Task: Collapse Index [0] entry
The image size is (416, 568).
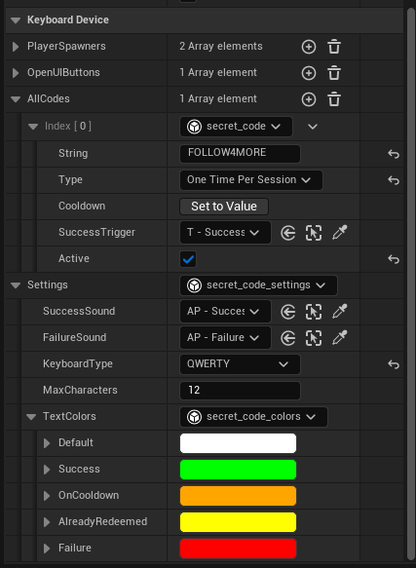Action: tap(33, 126)
